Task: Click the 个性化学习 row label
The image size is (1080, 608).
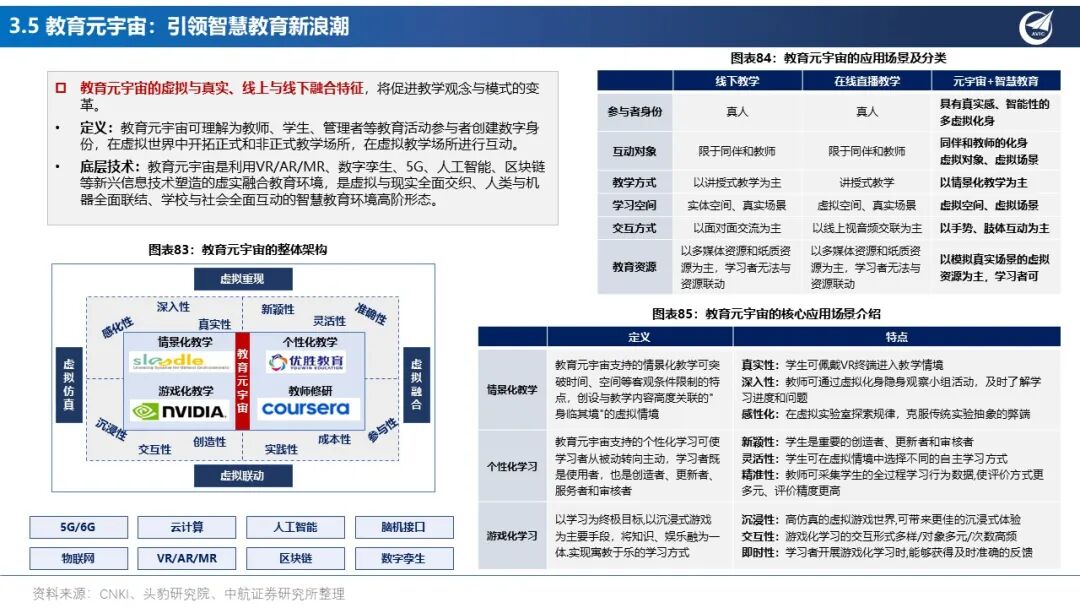Action: [x=512, y=466]
